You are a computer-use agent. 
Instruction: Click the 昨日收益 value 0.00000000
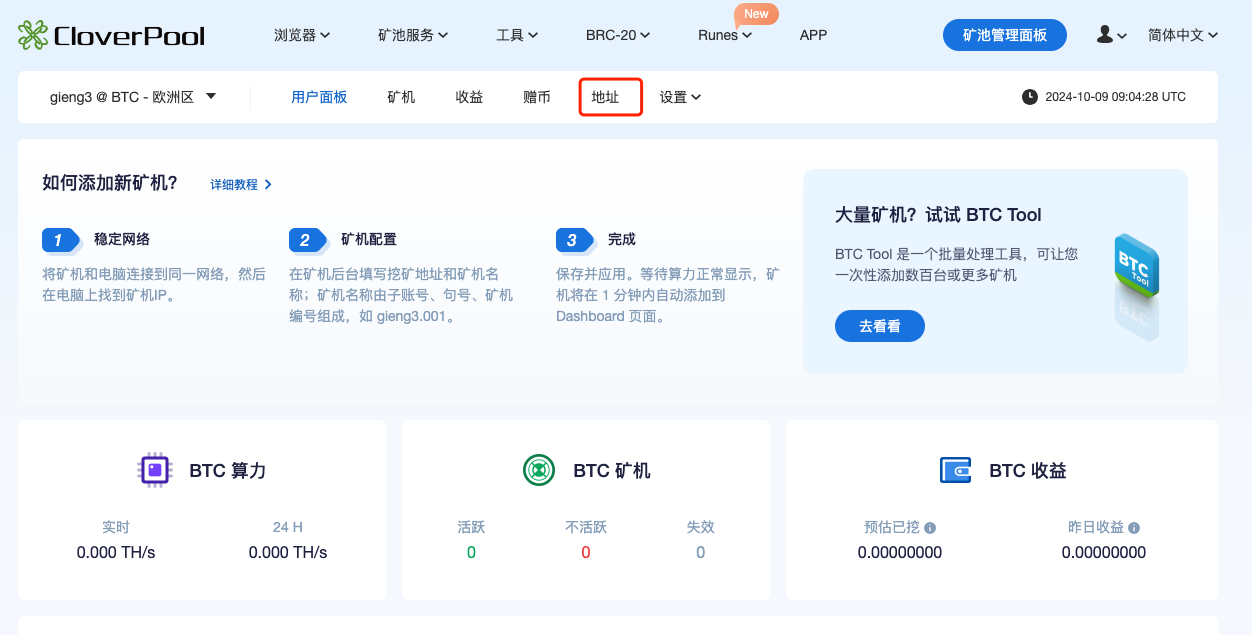tap(1104, 552)
